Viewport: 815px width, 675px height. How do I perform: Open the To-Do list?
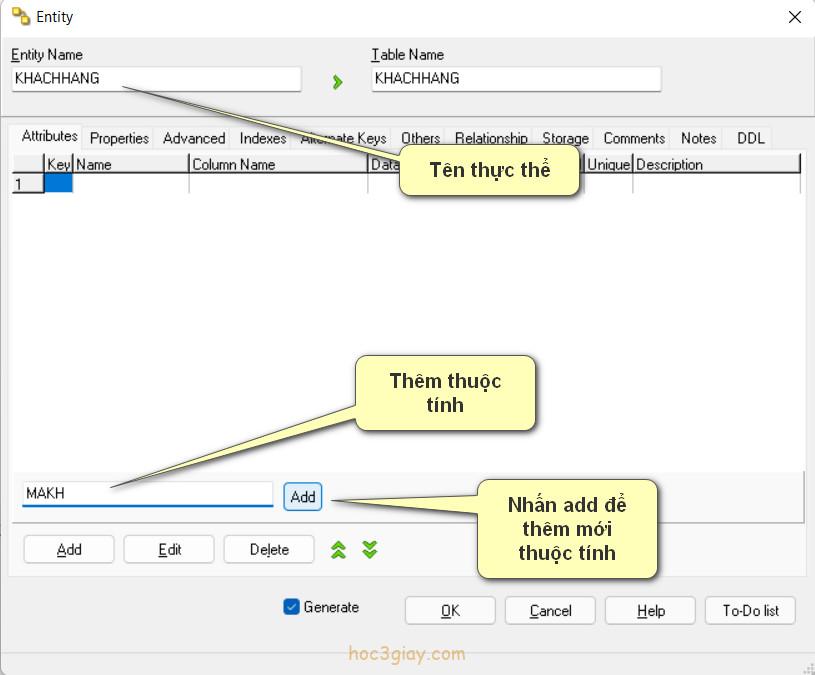(750, 610)
